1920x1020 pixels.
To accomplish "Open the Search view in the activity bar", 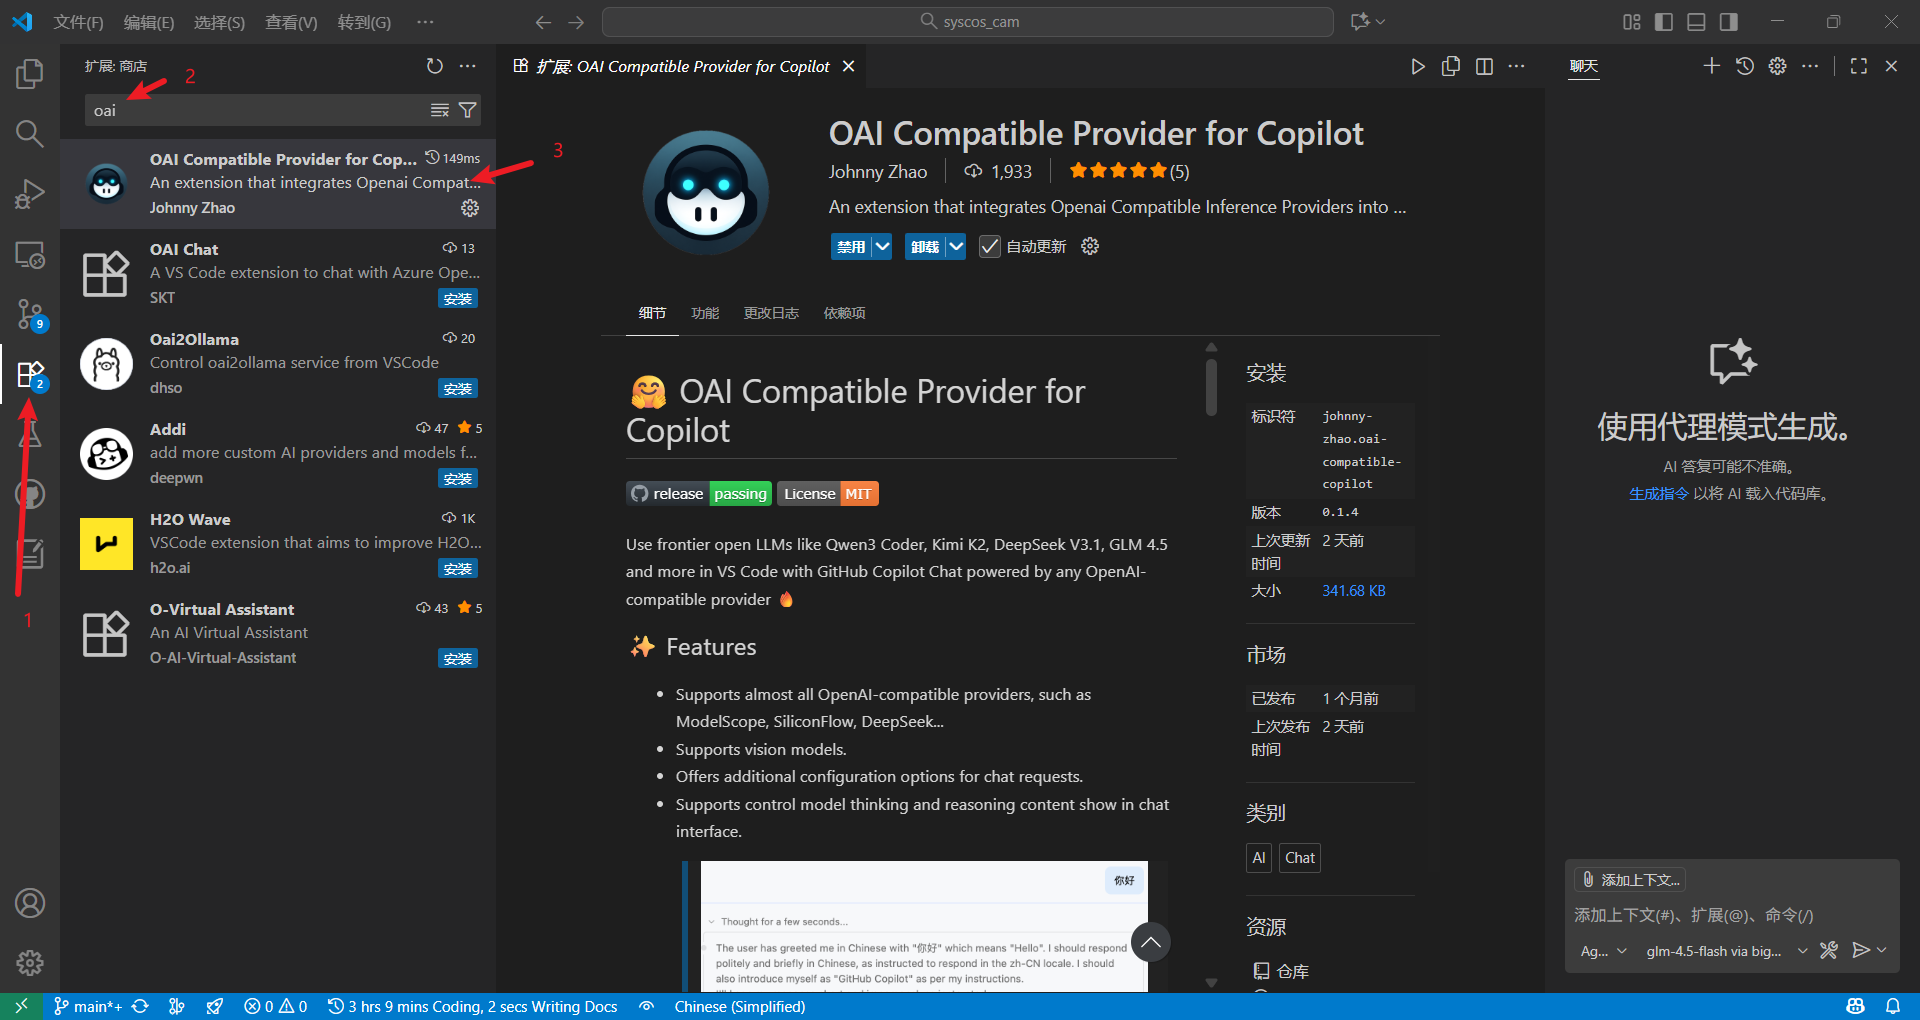I will click(x=30, y=133).
